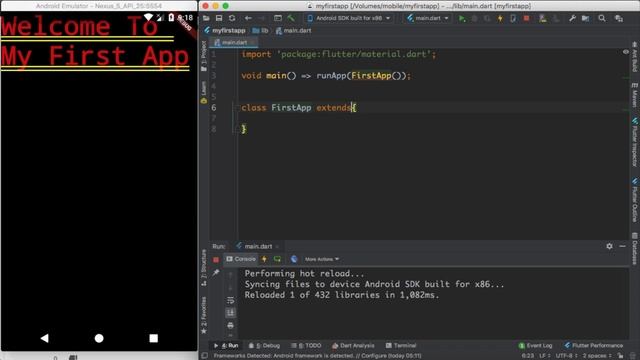Image resolution: width=640 pixels, height=360 pixels.
Task: Navigate back with the left arrow icon
Action: 248,18
